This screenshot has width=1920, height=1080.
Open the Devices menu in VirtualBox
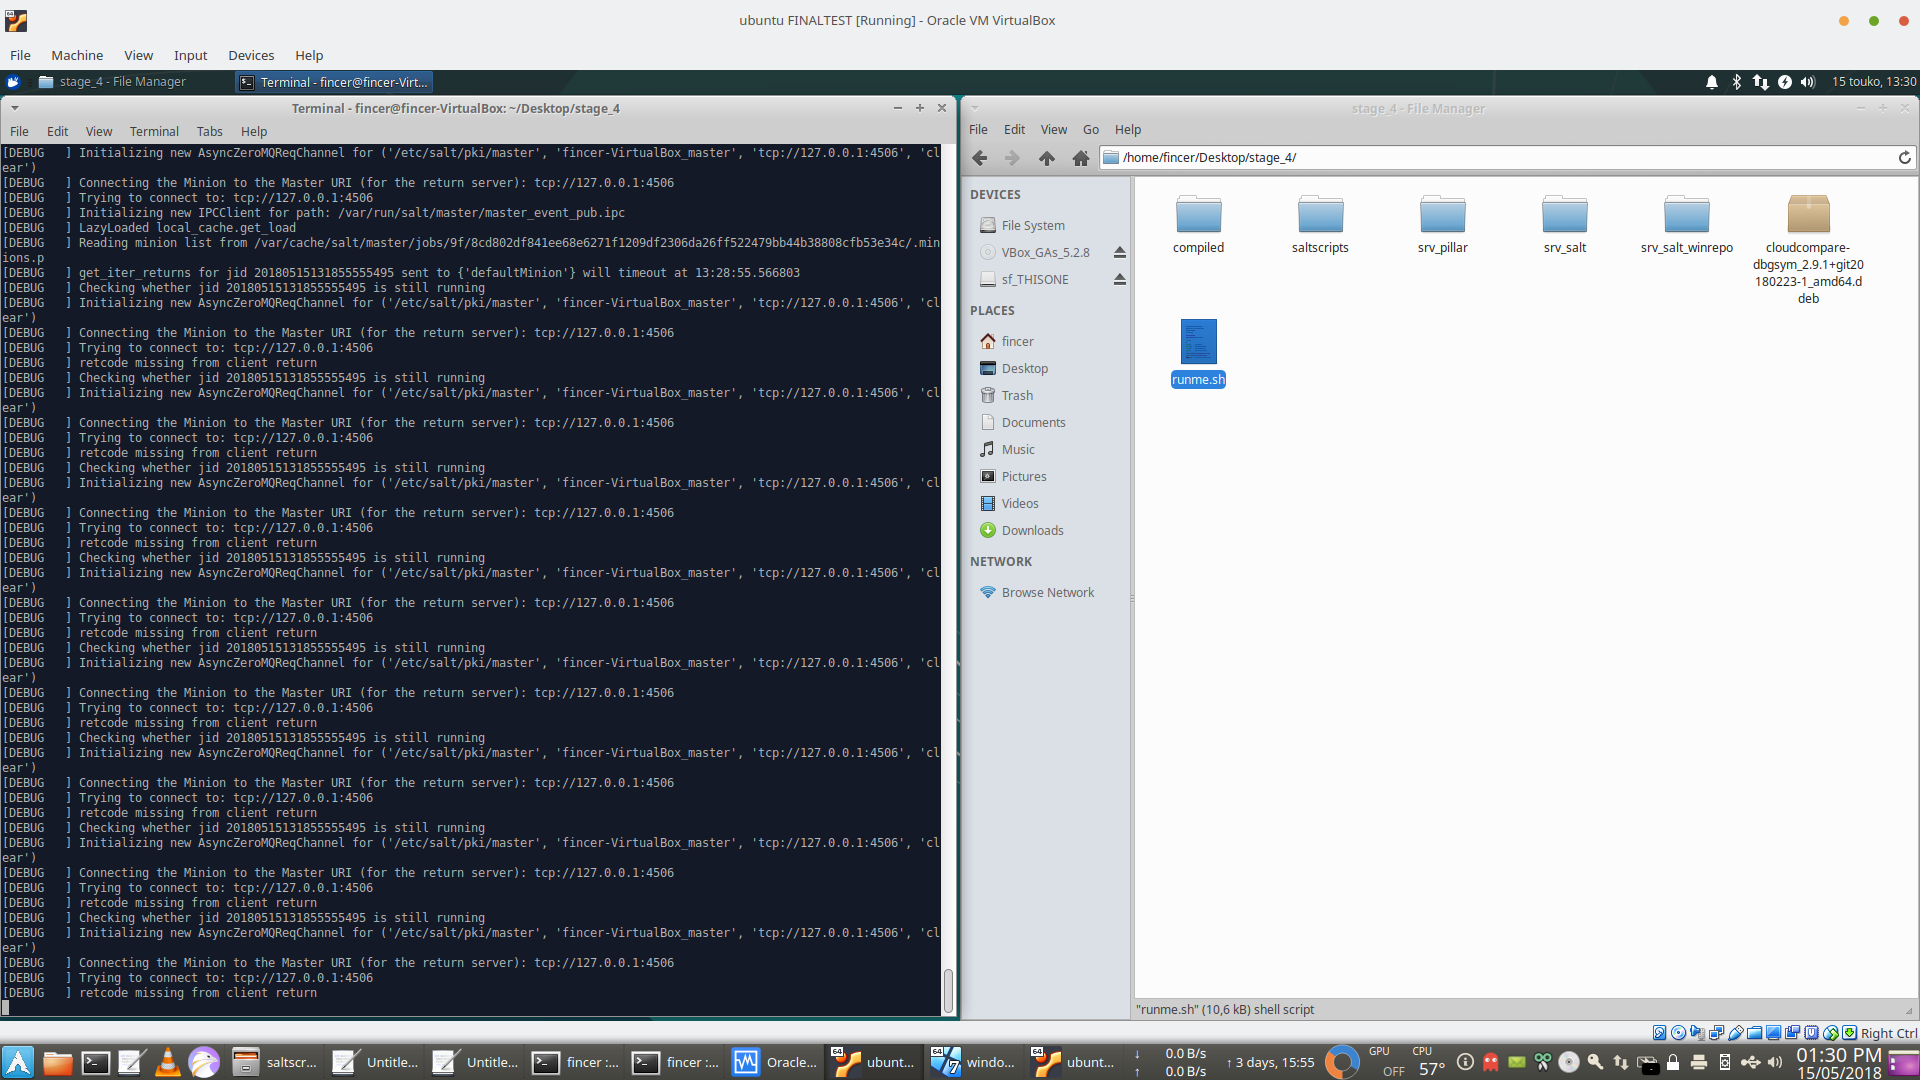(250, 56)
